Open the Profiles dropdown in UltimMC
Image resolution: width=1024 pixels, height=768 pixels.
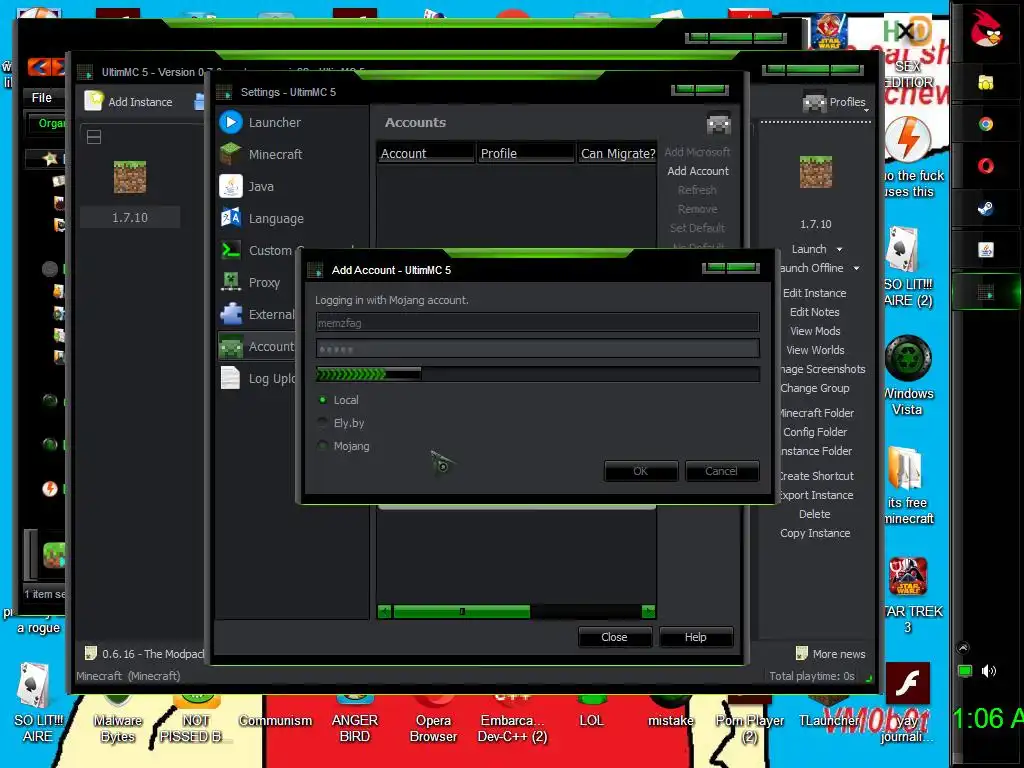tap(837, 103)
